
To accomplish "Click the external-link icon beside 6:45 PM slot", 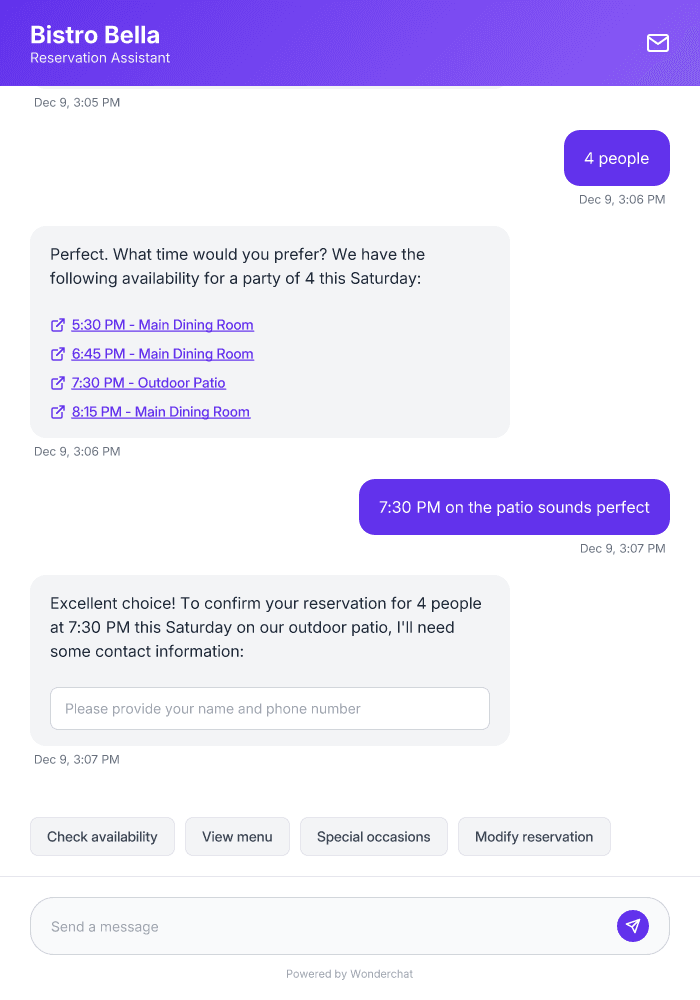I will (57, 354).
